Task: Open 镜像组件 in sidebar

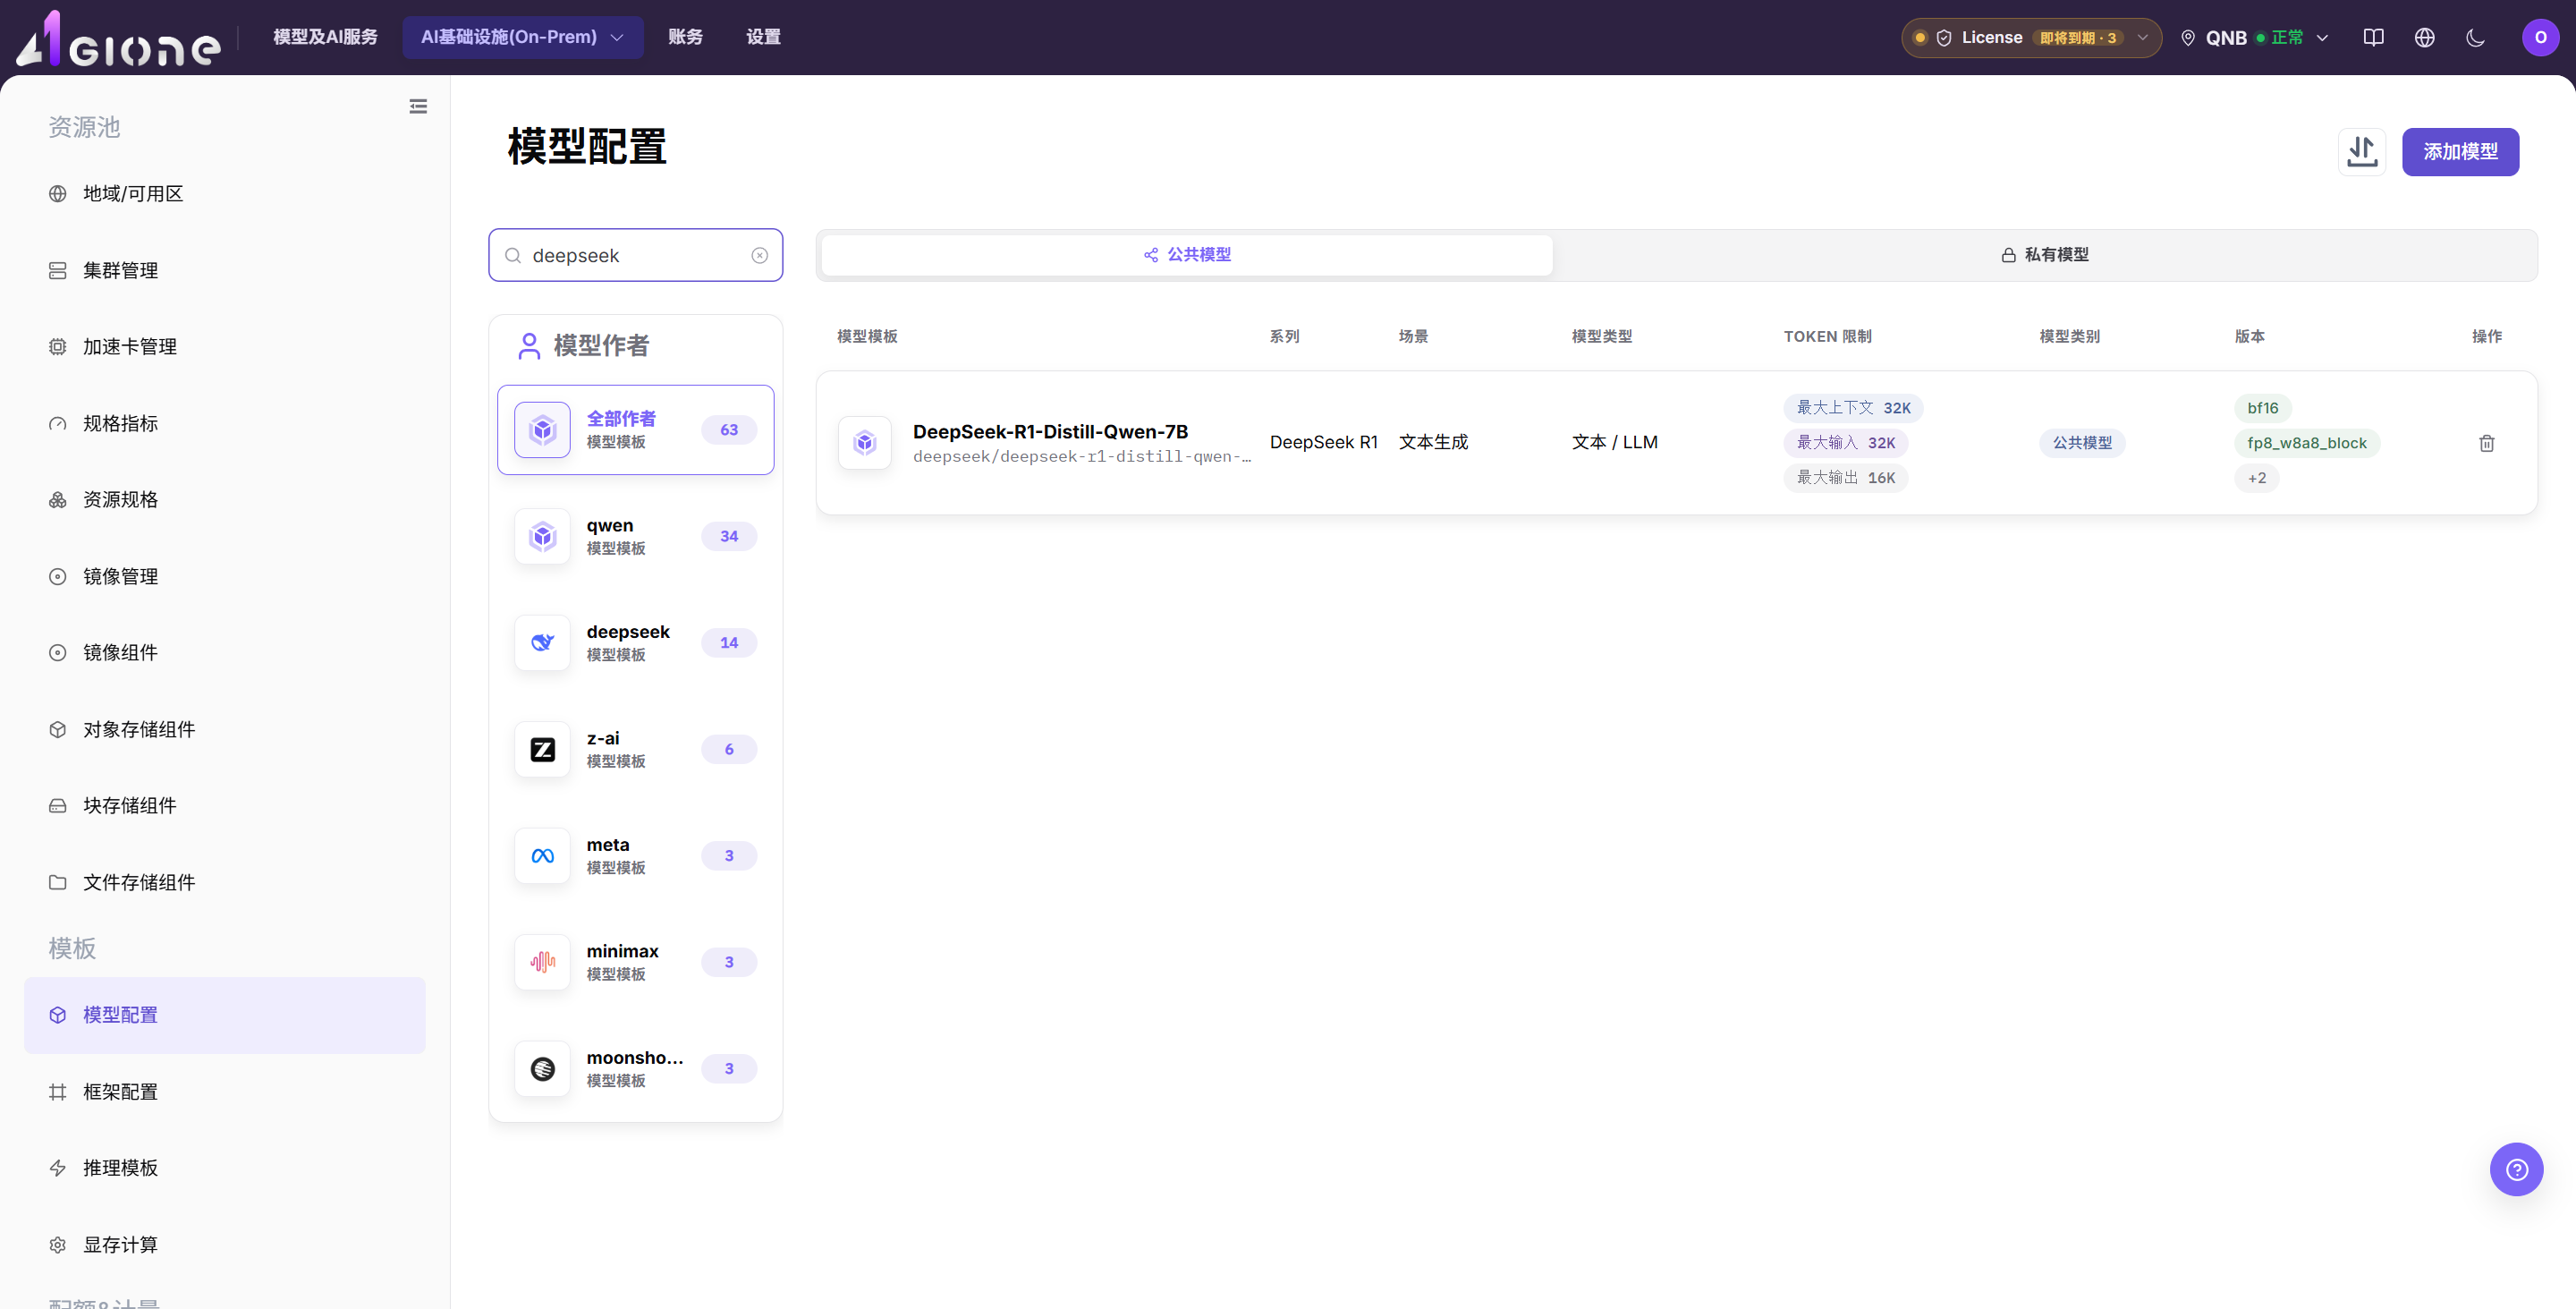Action: tap(225, 653)
